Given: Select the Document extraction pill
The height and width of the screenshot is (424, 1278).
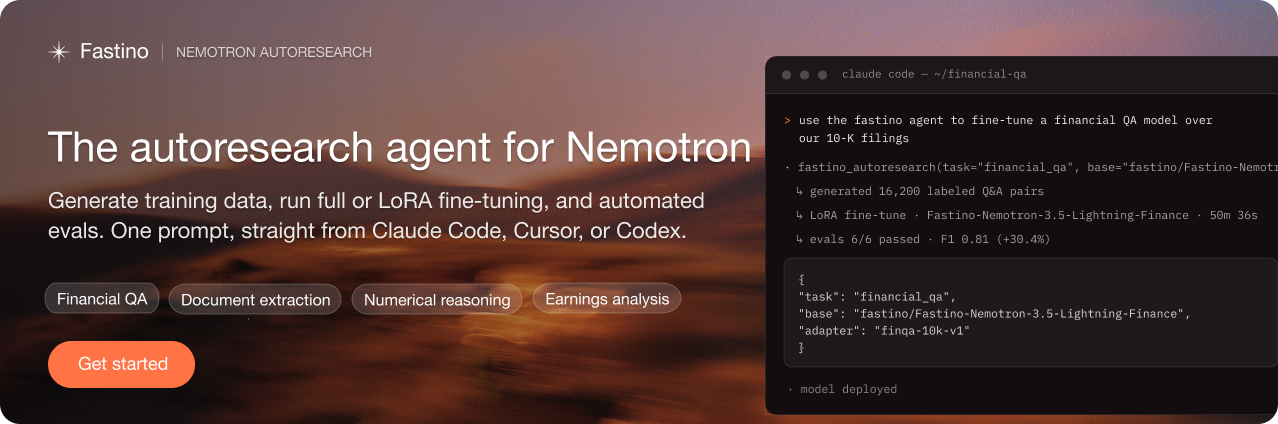Looking at the screenshot, I should [x=256, y=299].
